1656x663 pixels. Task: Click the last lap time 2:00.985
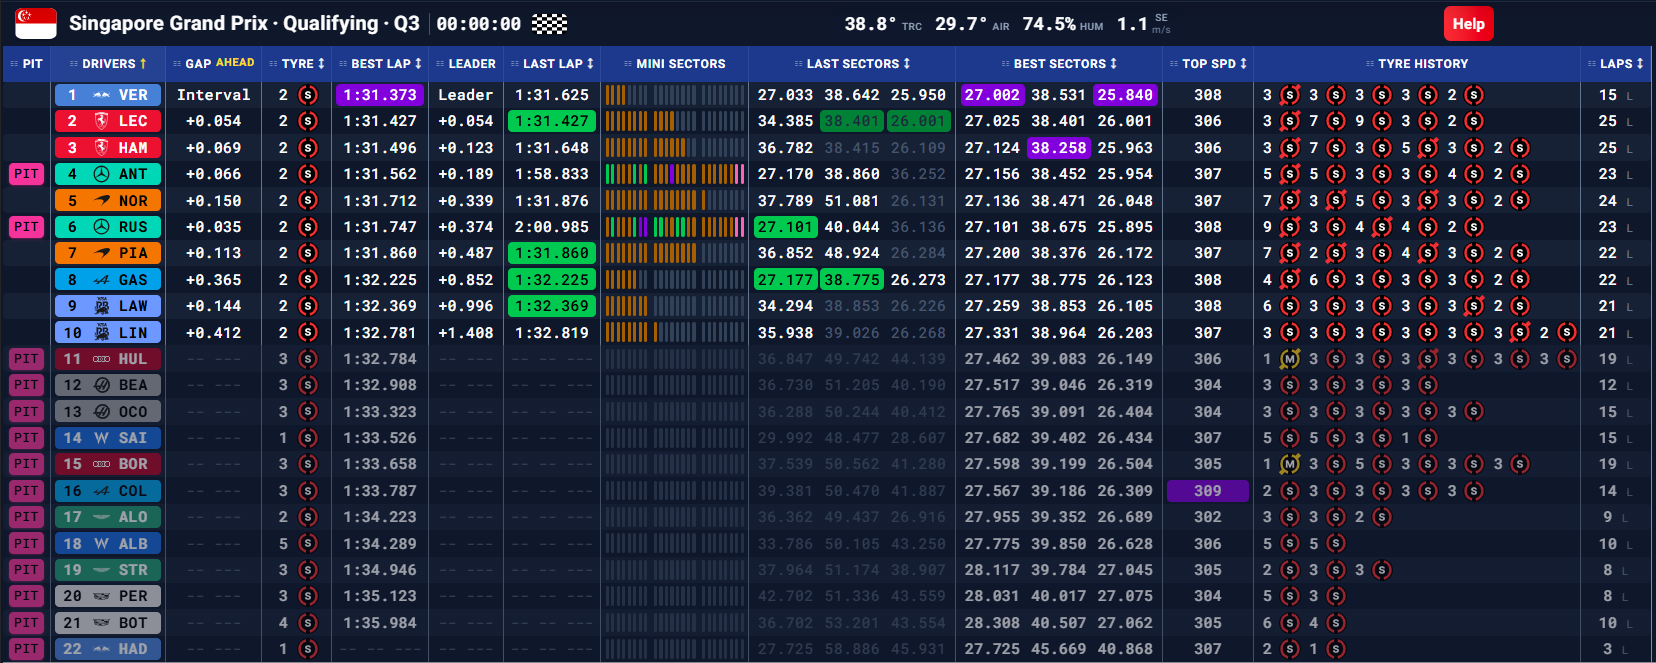click(552, 227)
